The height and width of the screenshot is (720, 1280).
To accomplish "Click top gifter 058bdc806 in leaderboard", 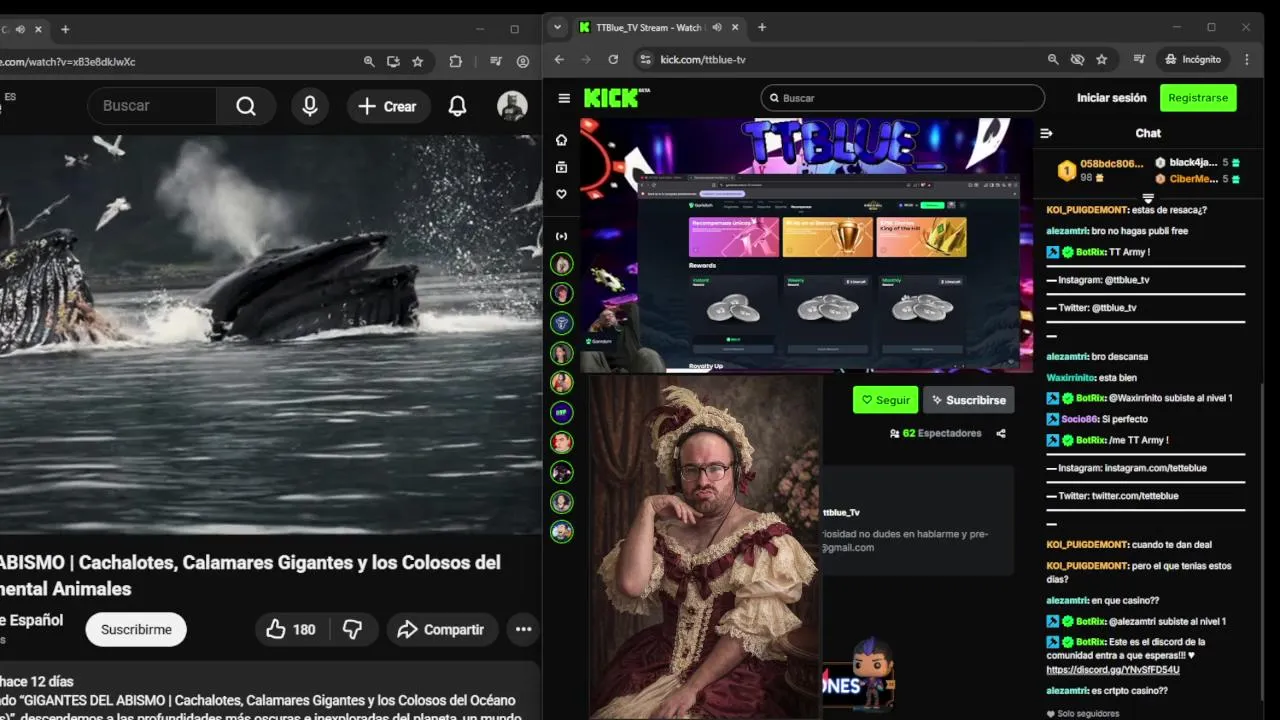I will tap(1101, 171).
